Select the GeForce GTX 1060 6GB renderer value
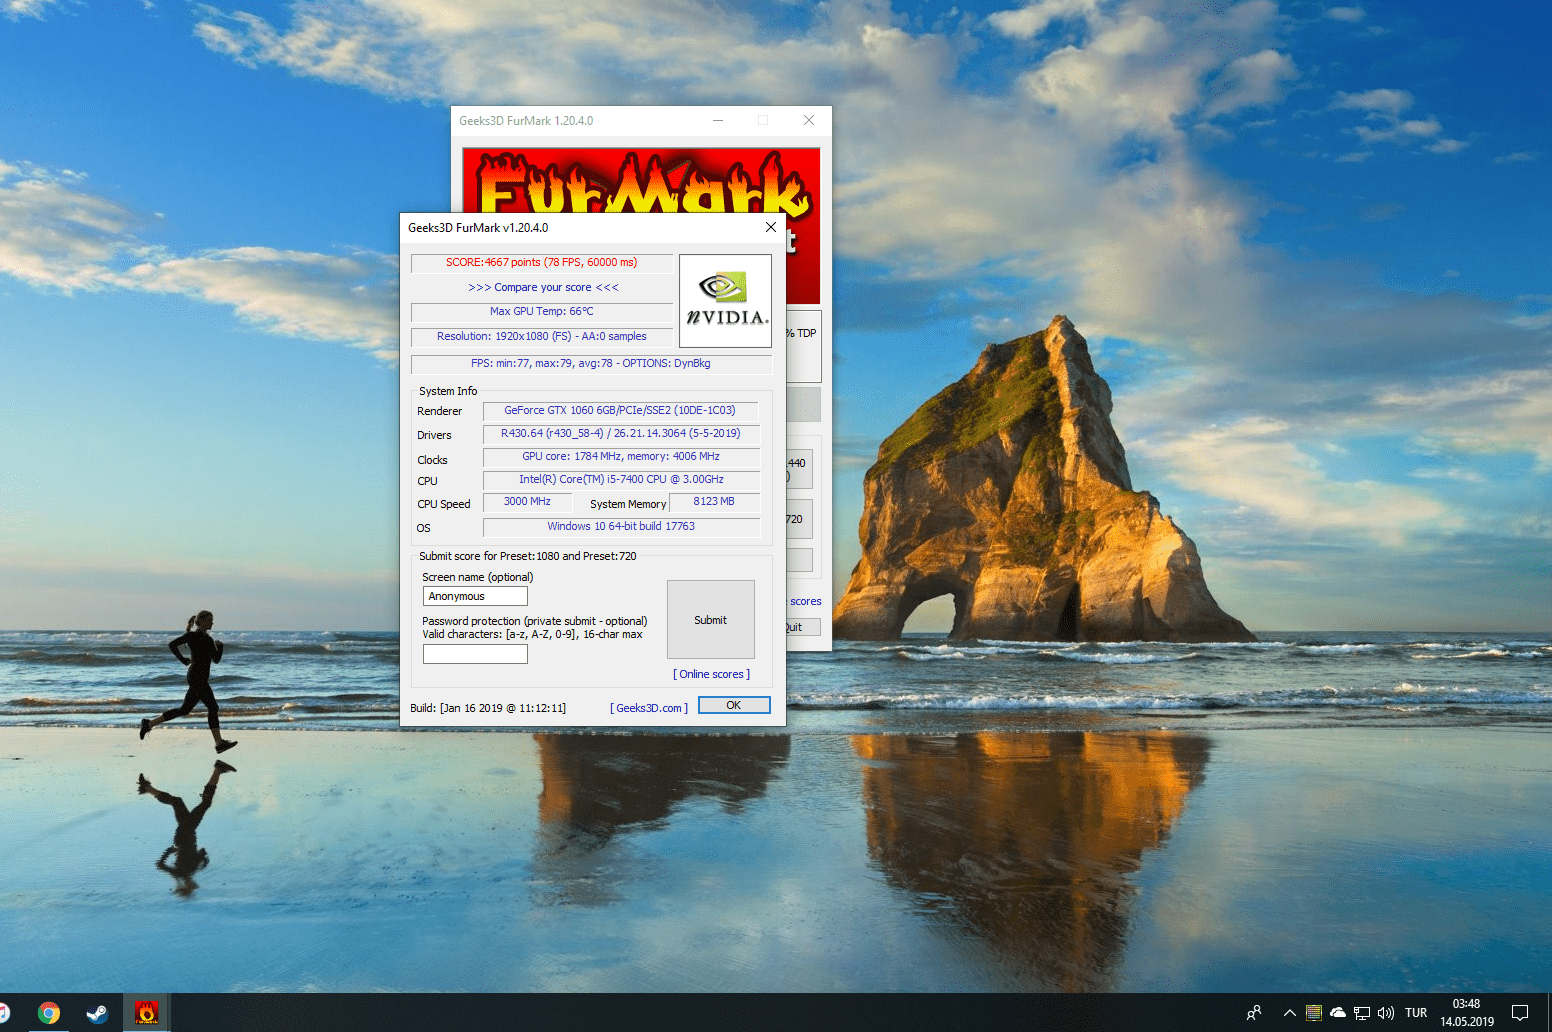Viewport: 1552px width, 1032px height. pos(620,411)
